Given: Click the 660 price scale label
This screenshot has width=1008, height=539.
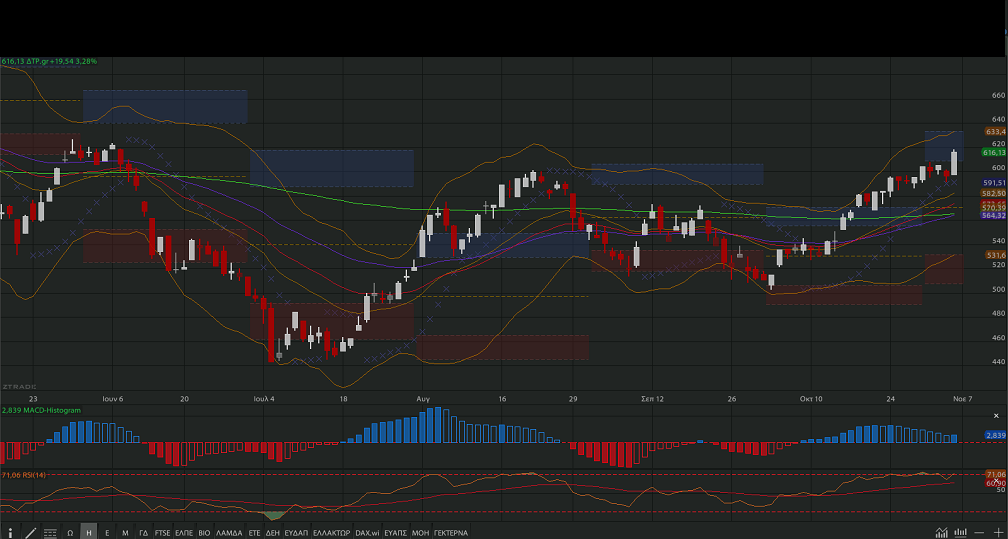Looking at the screenshot, I should (x=998, y=95).
